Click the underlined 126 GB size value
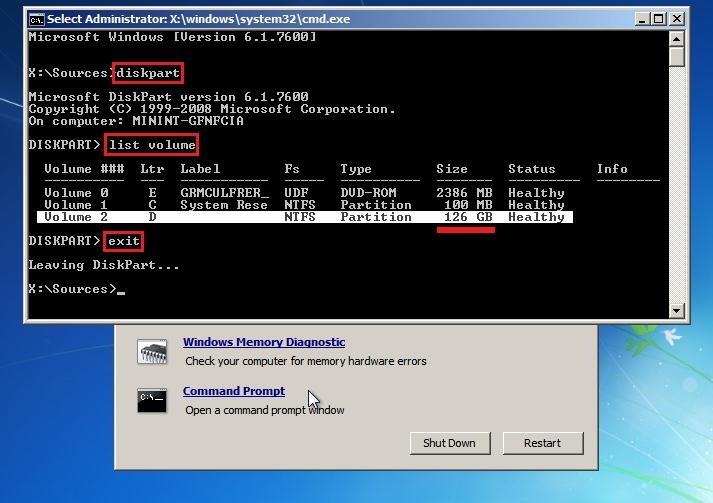The image size is (713, 503). coord(465,217)
